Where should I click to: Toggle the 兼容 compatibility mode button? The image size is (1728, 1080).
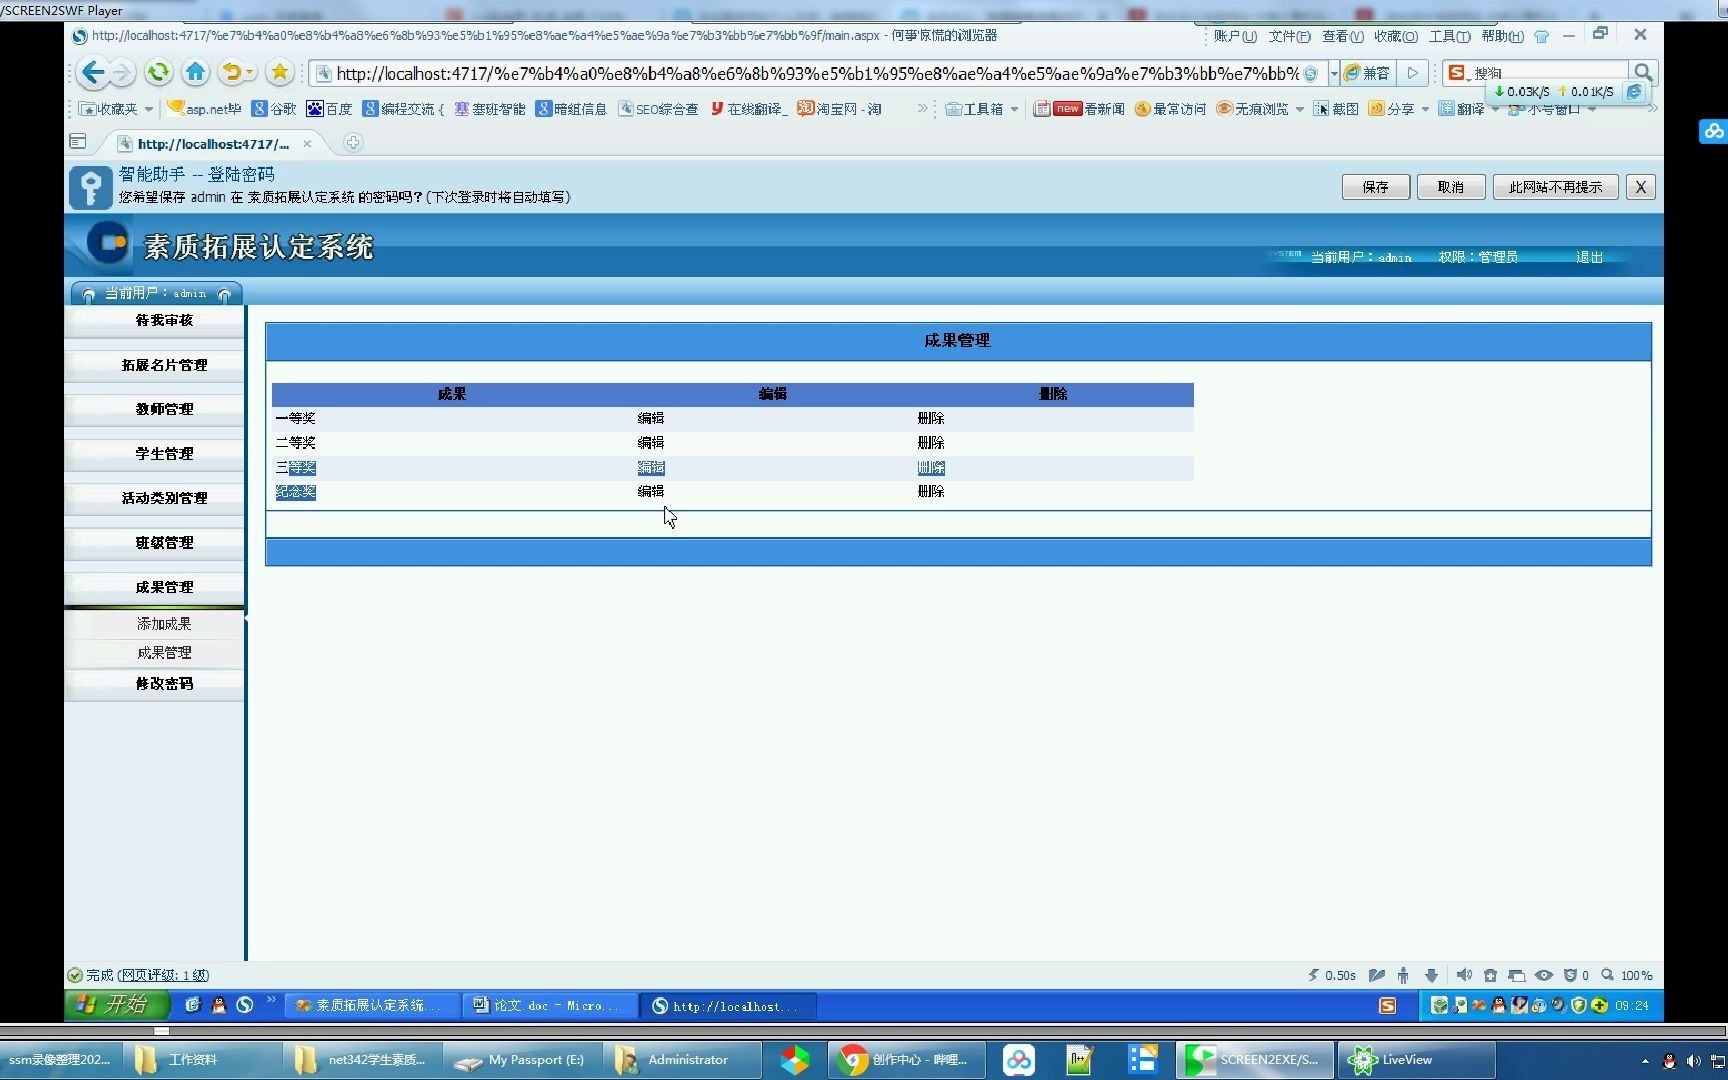1368,72
